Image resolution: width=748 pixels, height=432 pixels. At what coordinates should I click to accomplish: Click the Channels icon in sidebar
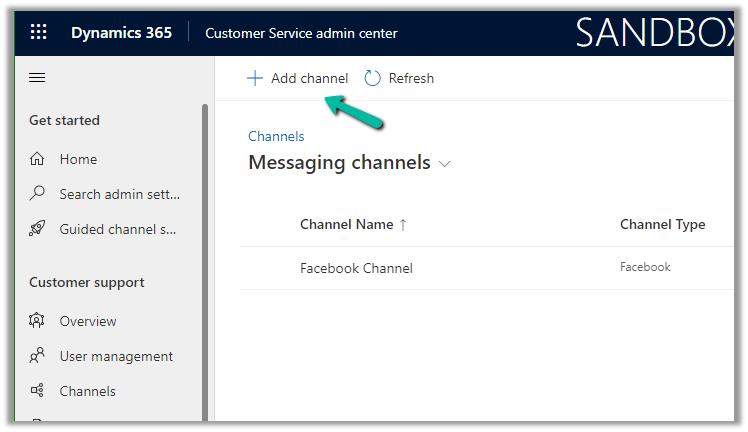click(x=38, y=391)
